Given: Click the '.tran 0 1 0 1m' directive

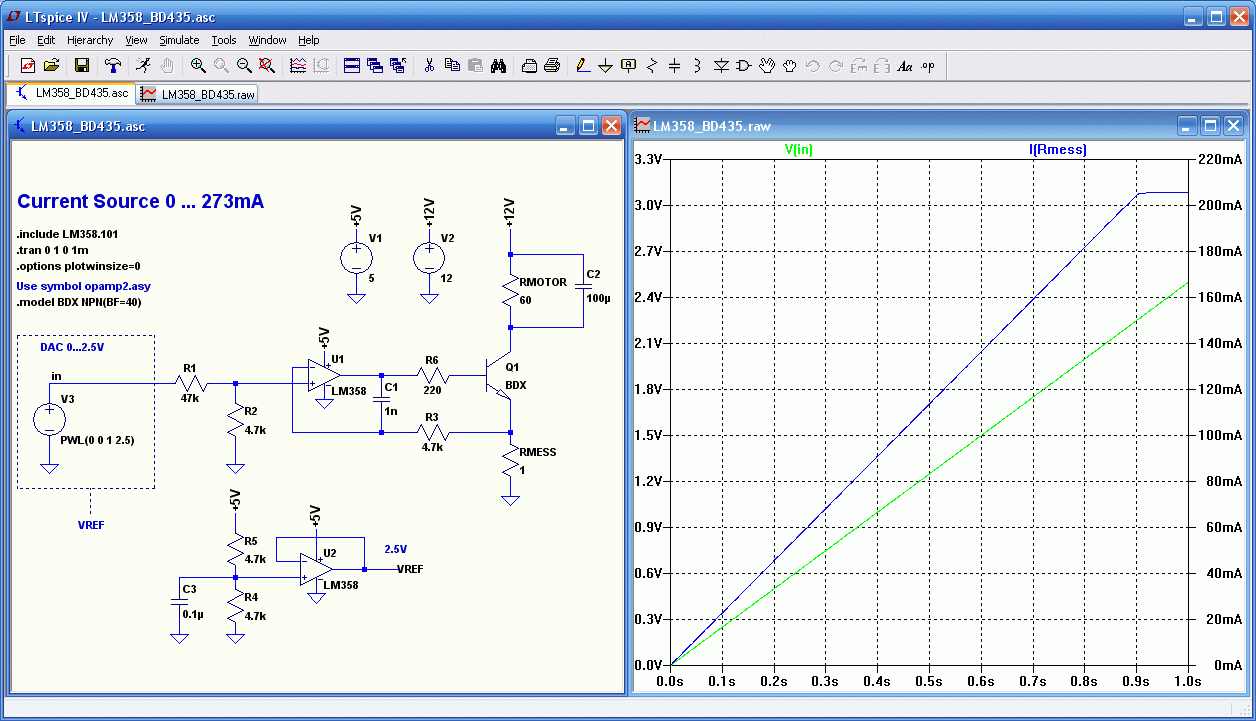Looking at the screenshot, I should [55, 250].
